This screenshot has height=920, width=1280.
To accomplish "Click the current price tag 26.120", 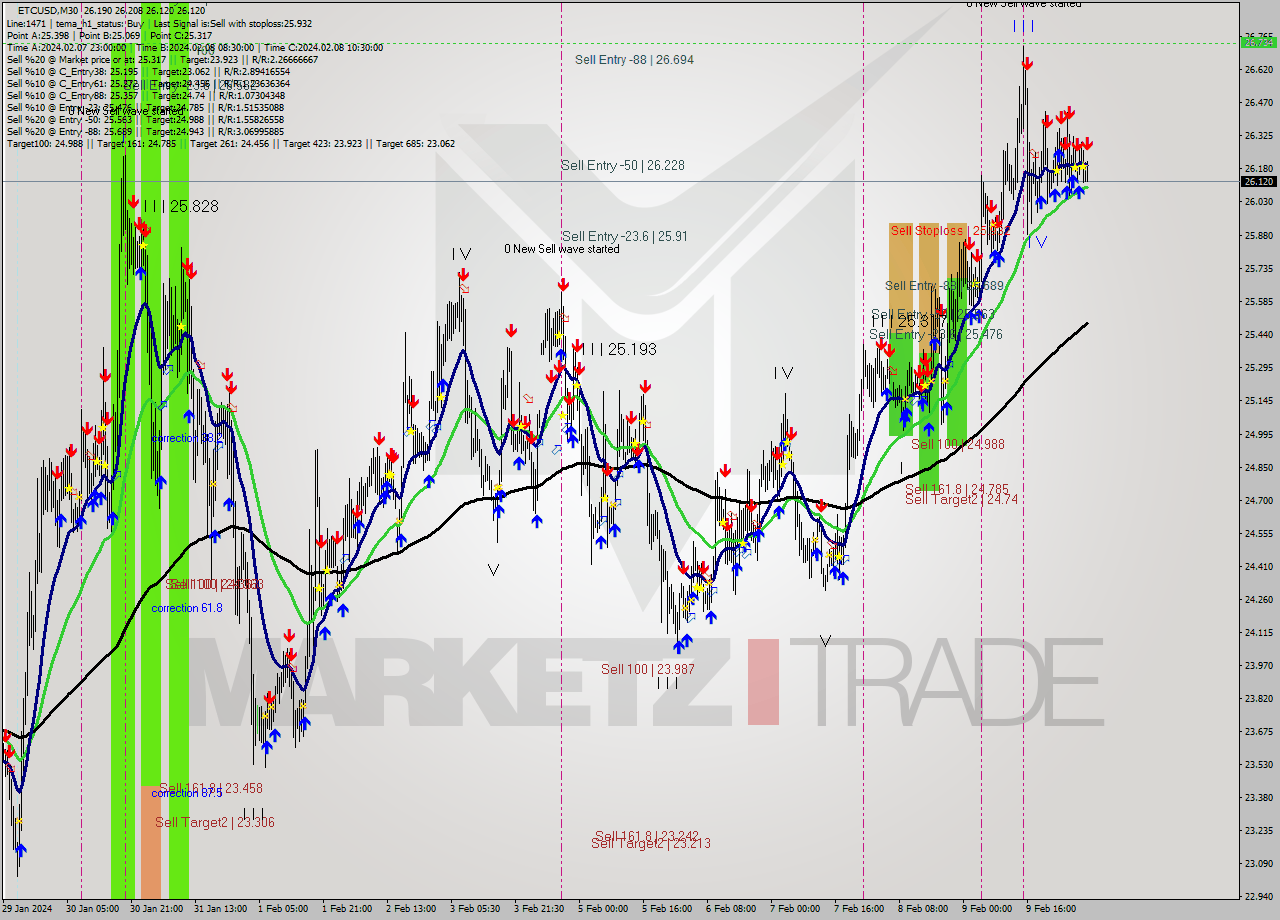I will click(1258, 181).
